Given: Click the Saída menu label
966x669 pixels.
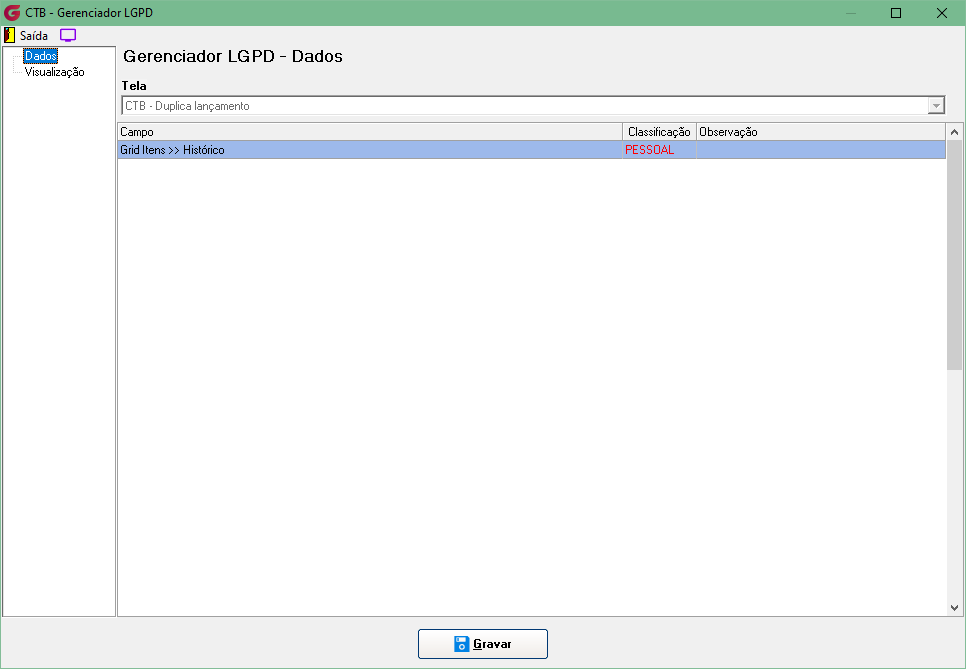Looking at the screenshot, I should 34,36.
